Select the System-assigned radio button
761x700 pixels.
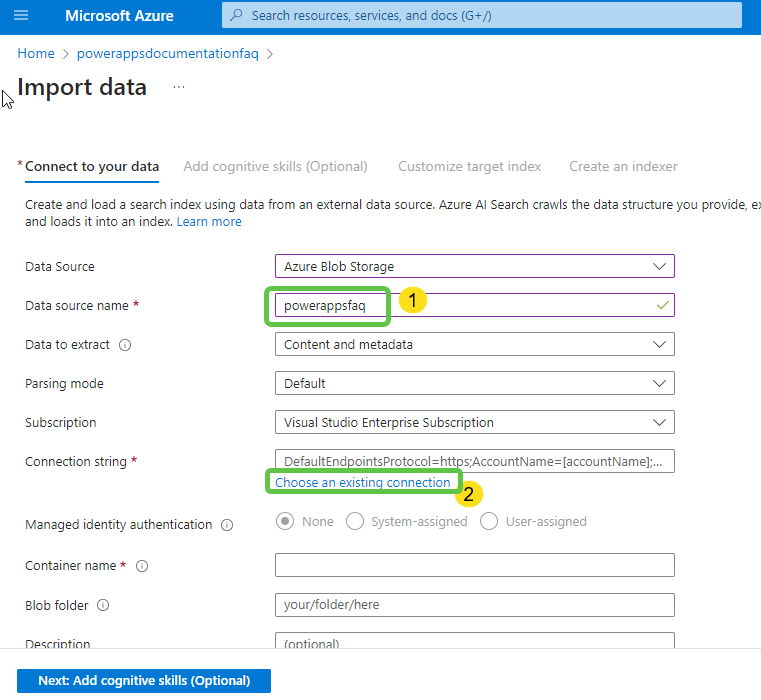coord(354,521)
